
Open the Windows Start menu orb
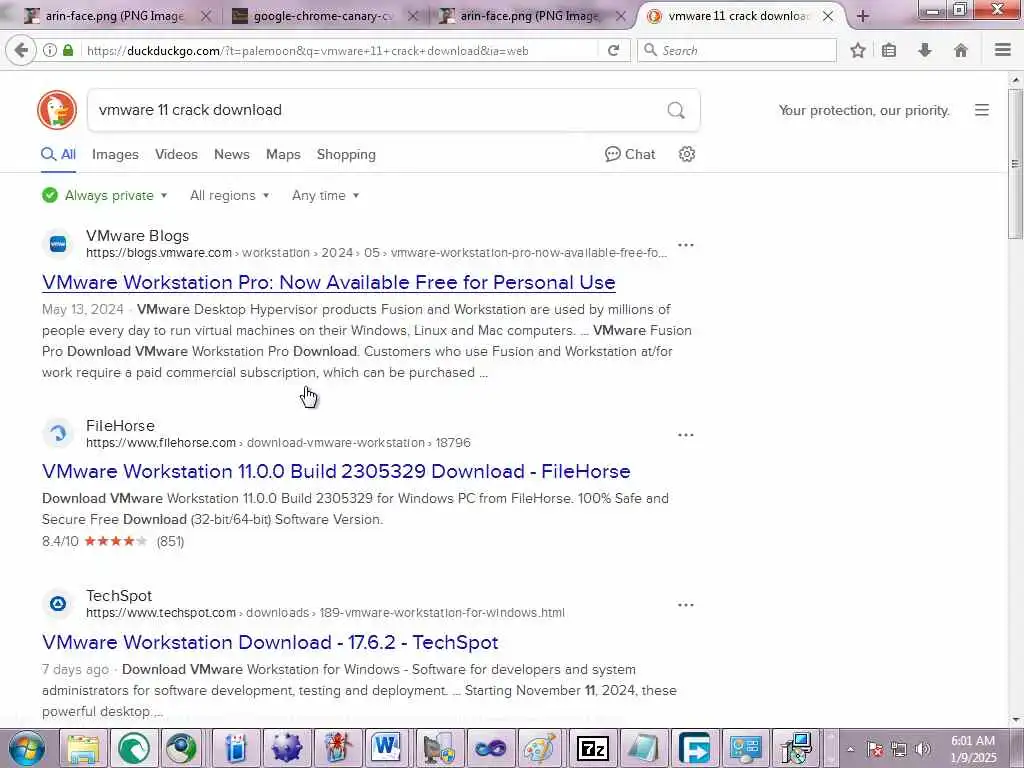tap(27, 748)
